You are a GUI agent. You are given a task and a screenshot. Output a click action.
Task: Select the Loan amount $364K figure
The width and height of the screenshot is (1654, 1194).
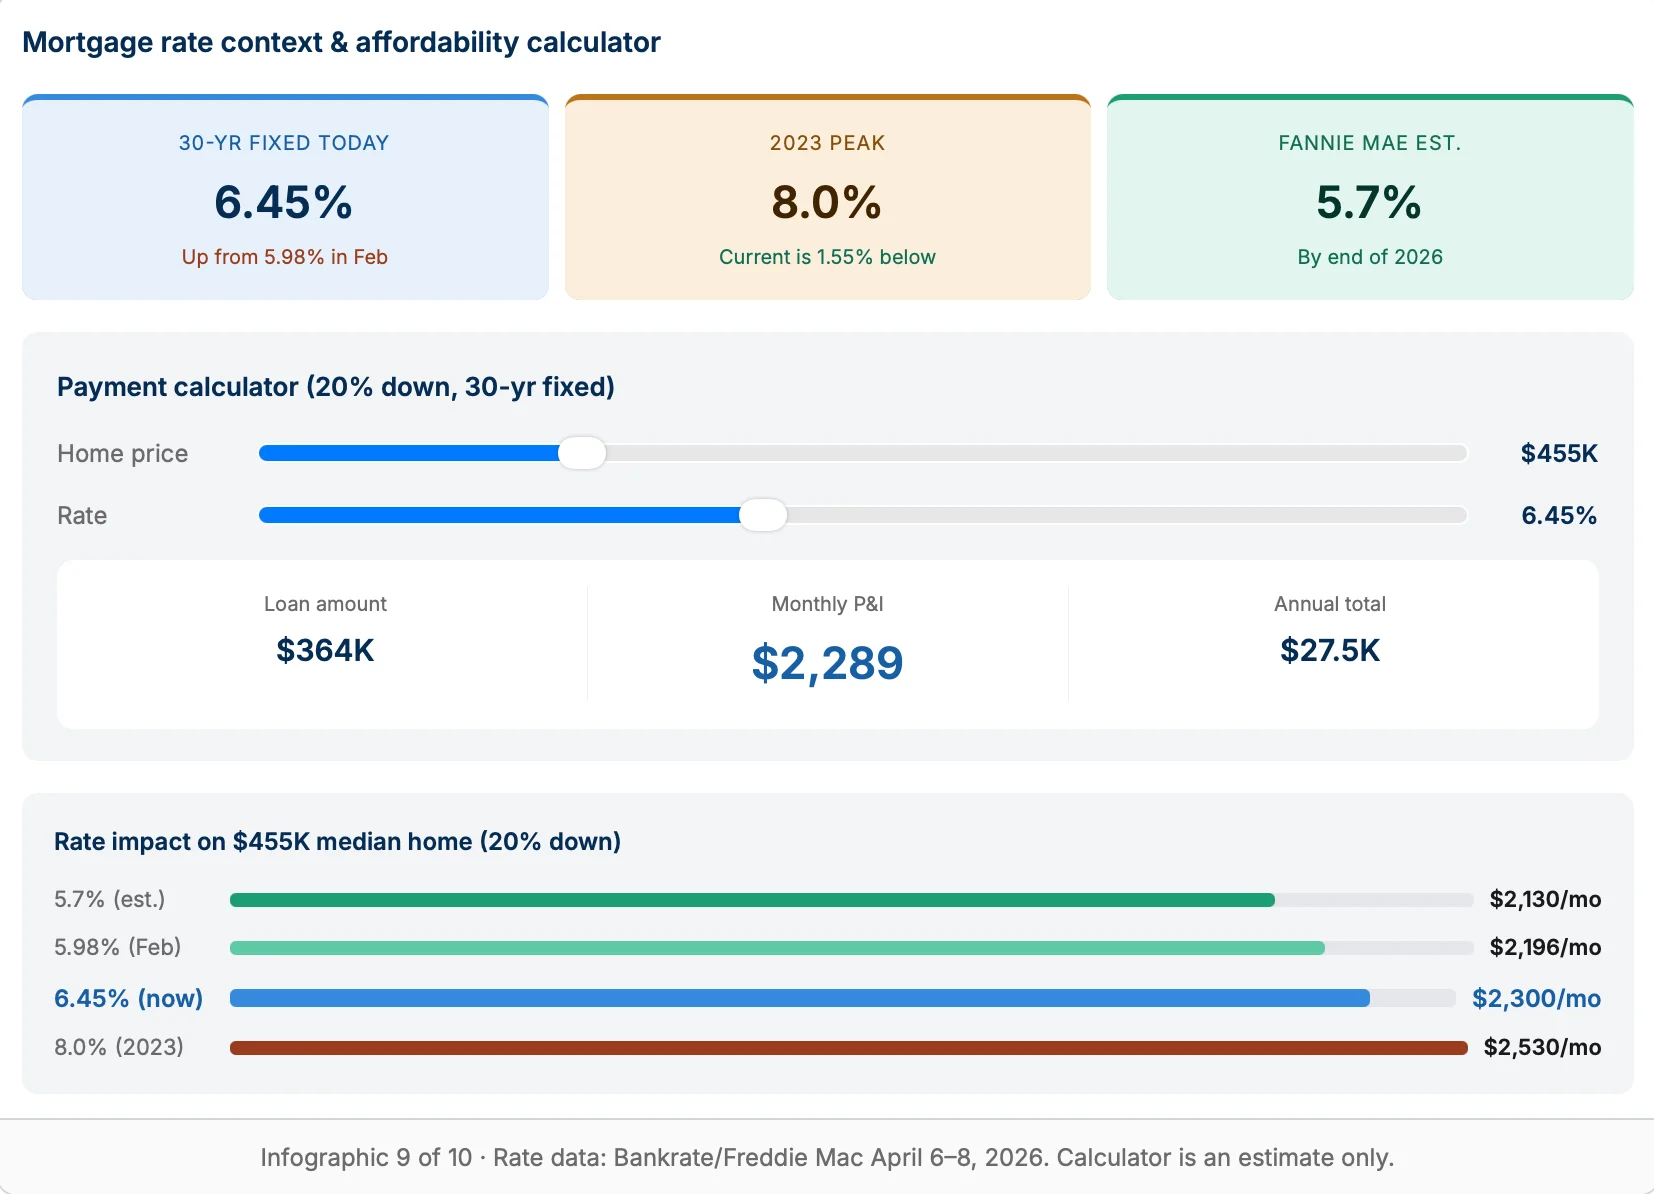coord(325,650)
